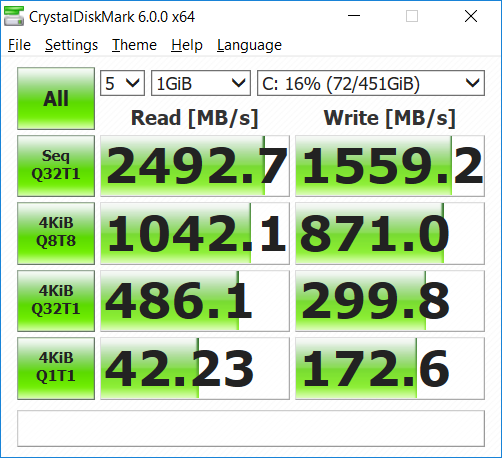Open the File menu
Screen dimensions: 502x458
pos(19,45)
